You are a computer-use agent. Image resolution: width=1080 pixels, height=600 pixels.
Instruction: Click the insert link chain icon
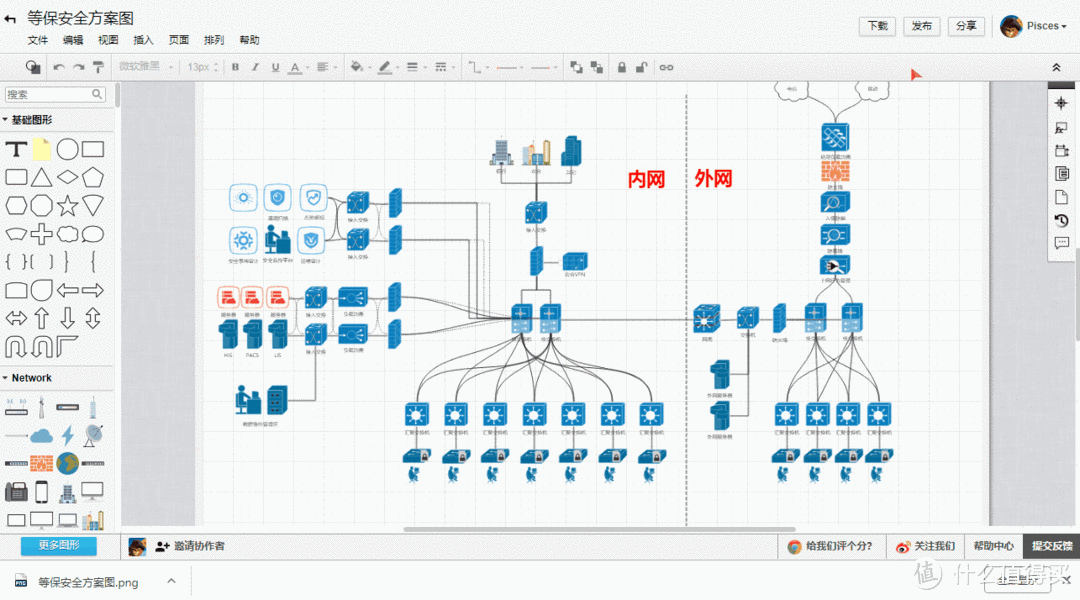666,67
